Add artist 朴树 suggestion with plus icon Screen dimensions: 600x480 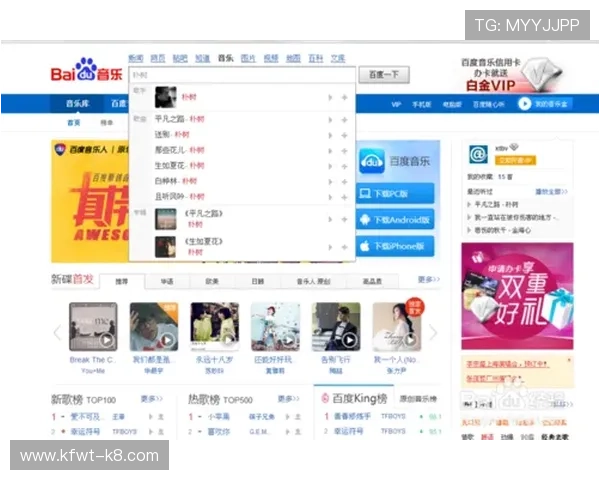coord(344,98)
